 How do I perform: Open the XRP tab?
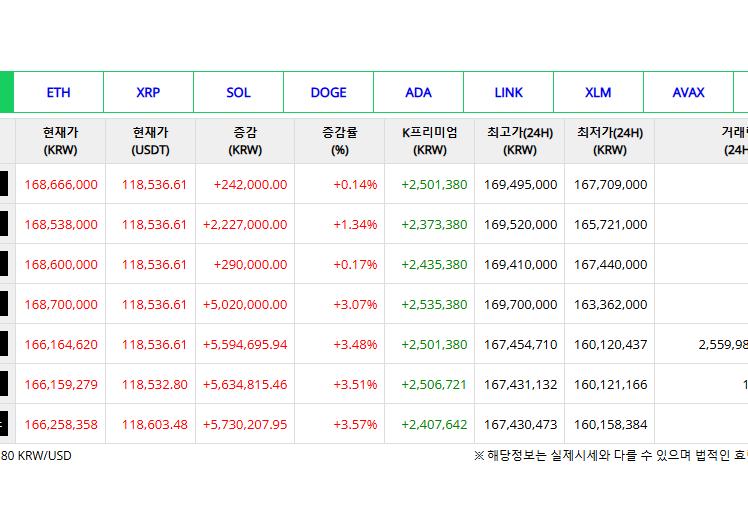tap(148, 92)
